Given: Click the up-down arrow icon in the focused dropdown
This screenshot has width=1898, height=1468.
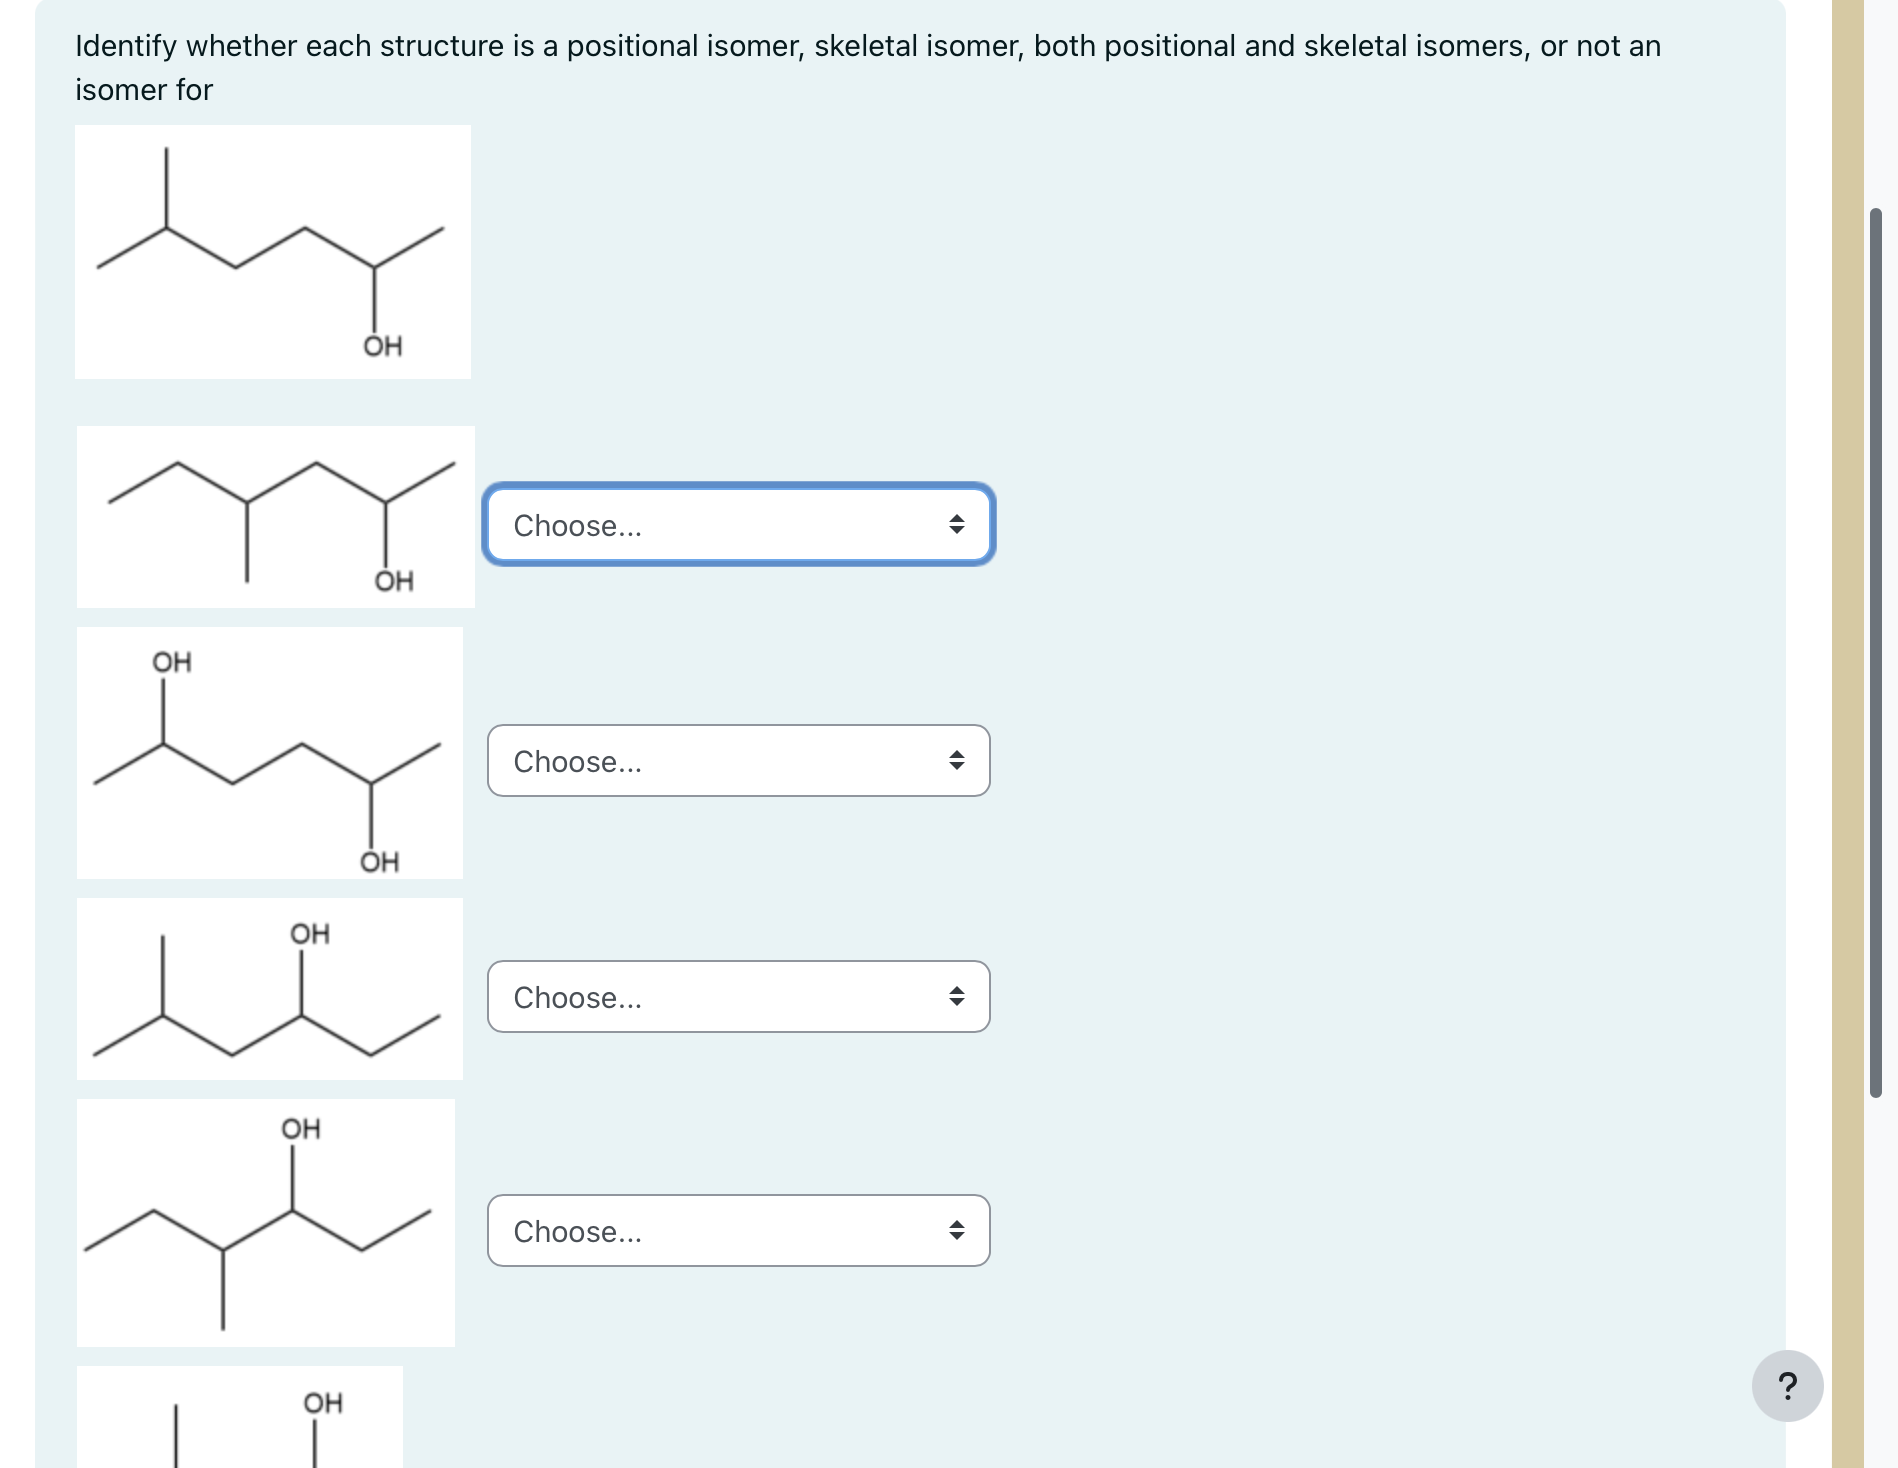Looking at the screenshot, I should pos(957,524).
